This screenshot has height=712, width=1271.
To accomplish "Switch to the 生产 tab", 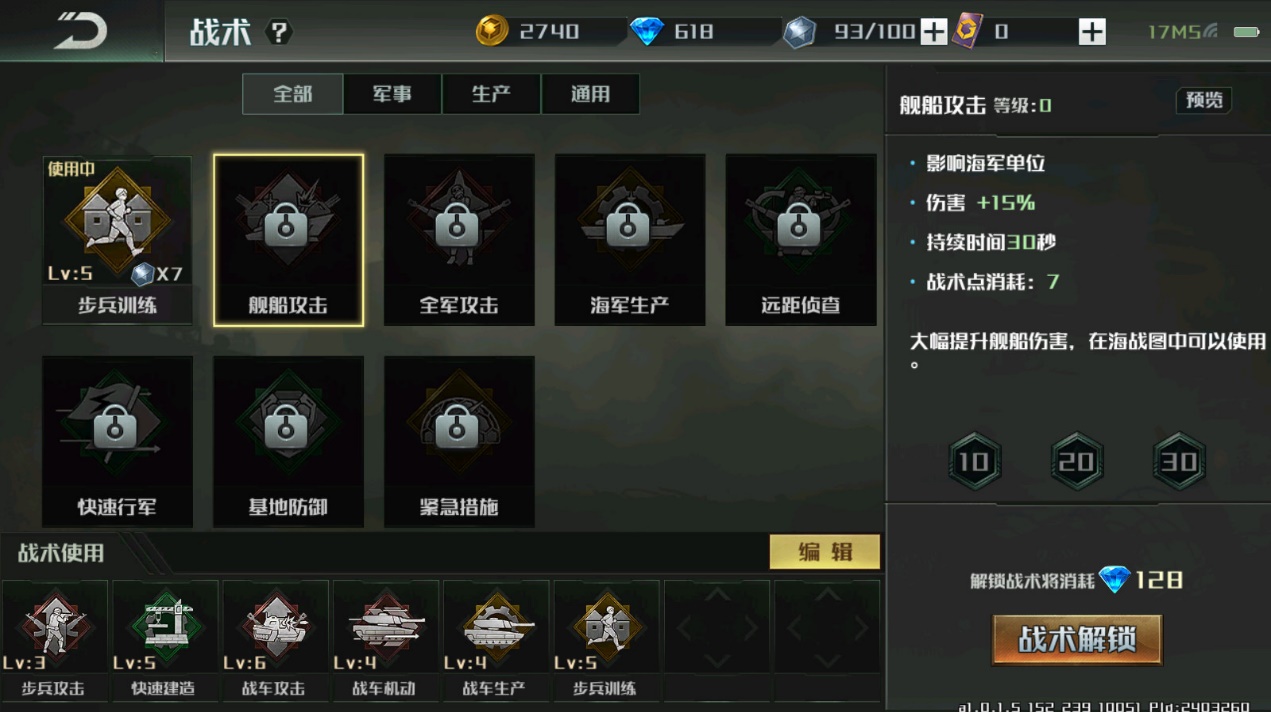I will click(x=491, y=94).
